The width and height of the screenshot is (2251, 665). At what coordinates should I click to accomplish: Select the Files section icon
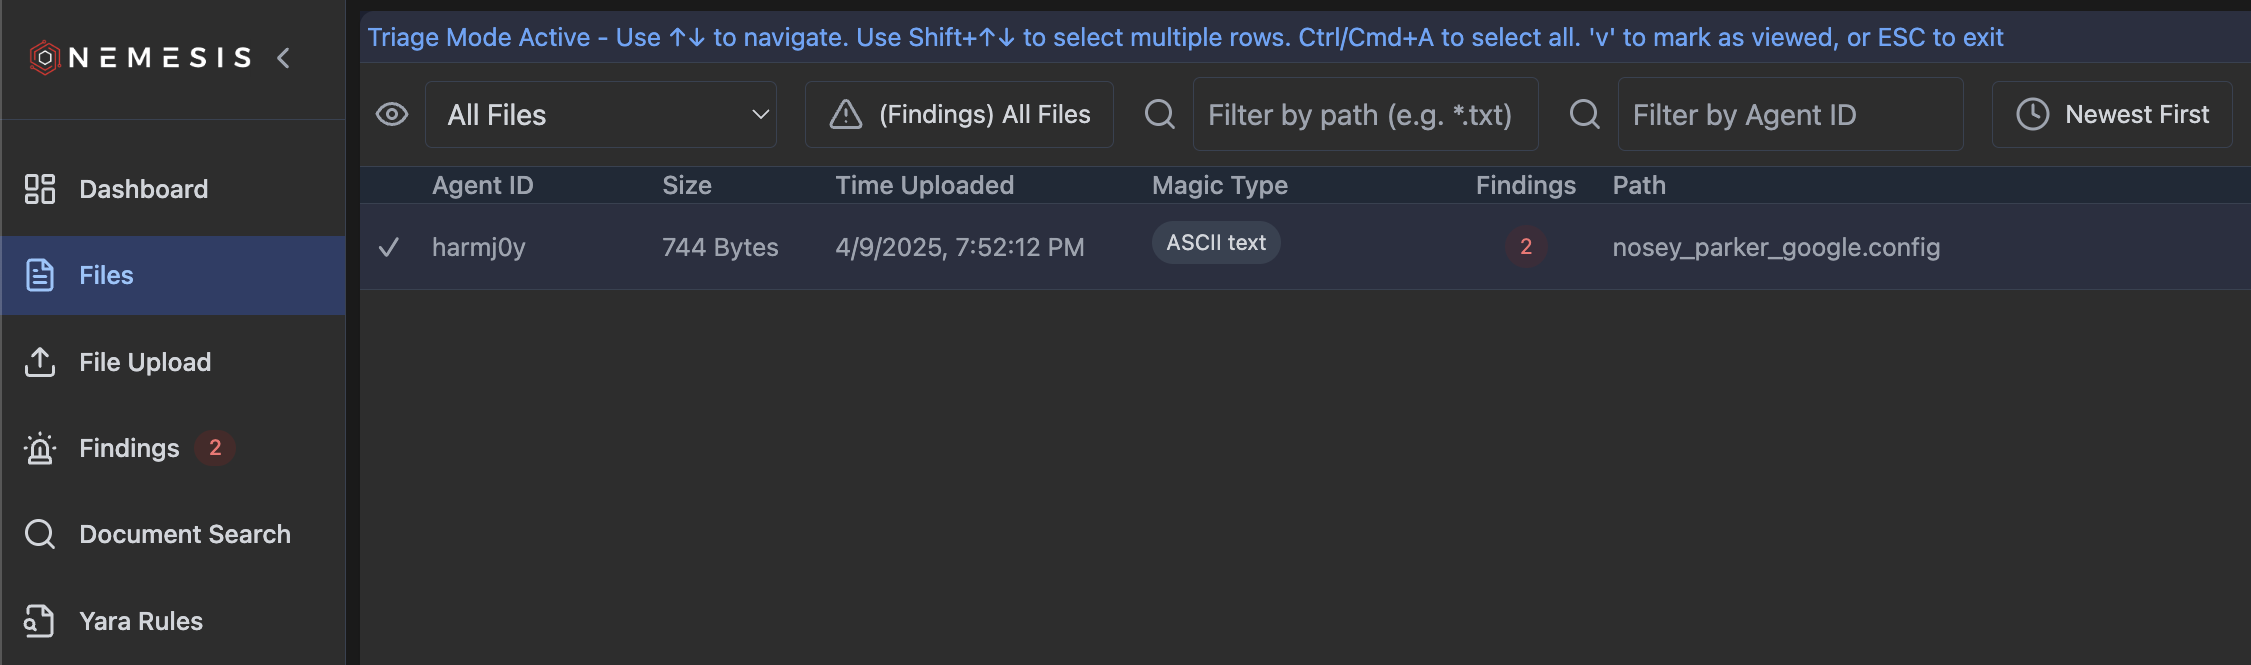pos(40,275)
